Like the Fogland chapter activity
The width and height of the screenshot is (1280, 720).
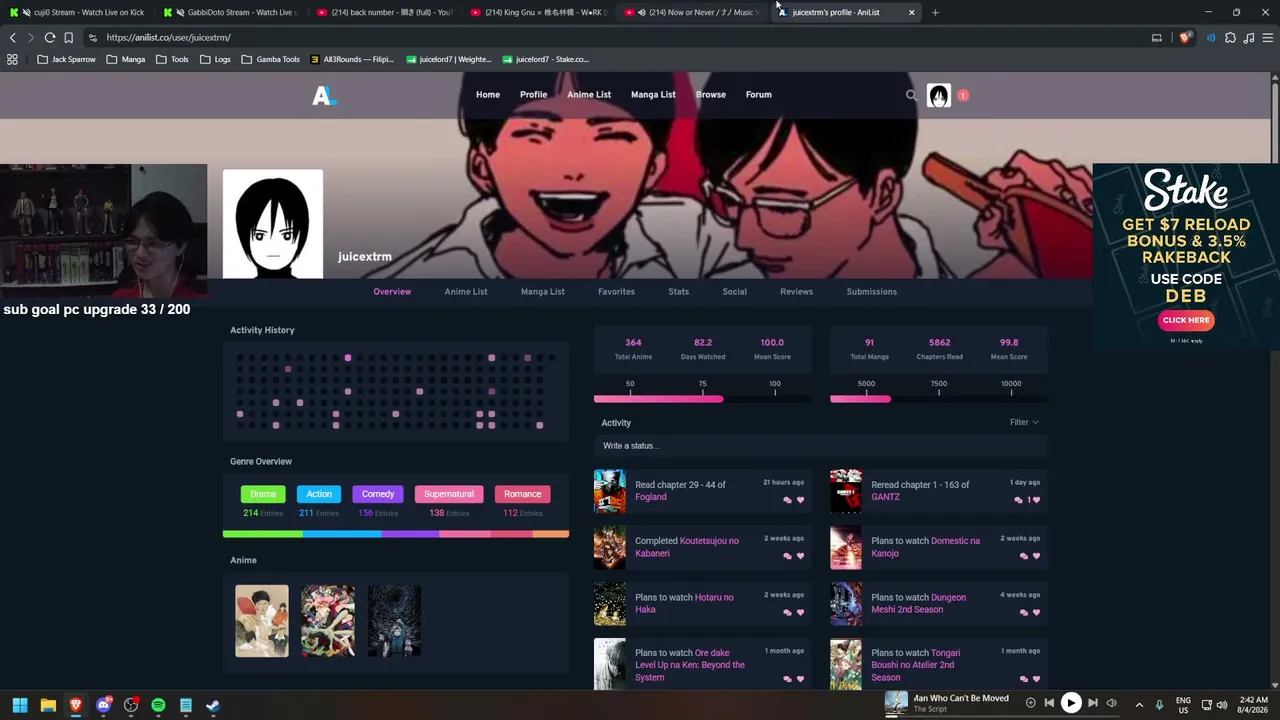(x=800, y=500)
